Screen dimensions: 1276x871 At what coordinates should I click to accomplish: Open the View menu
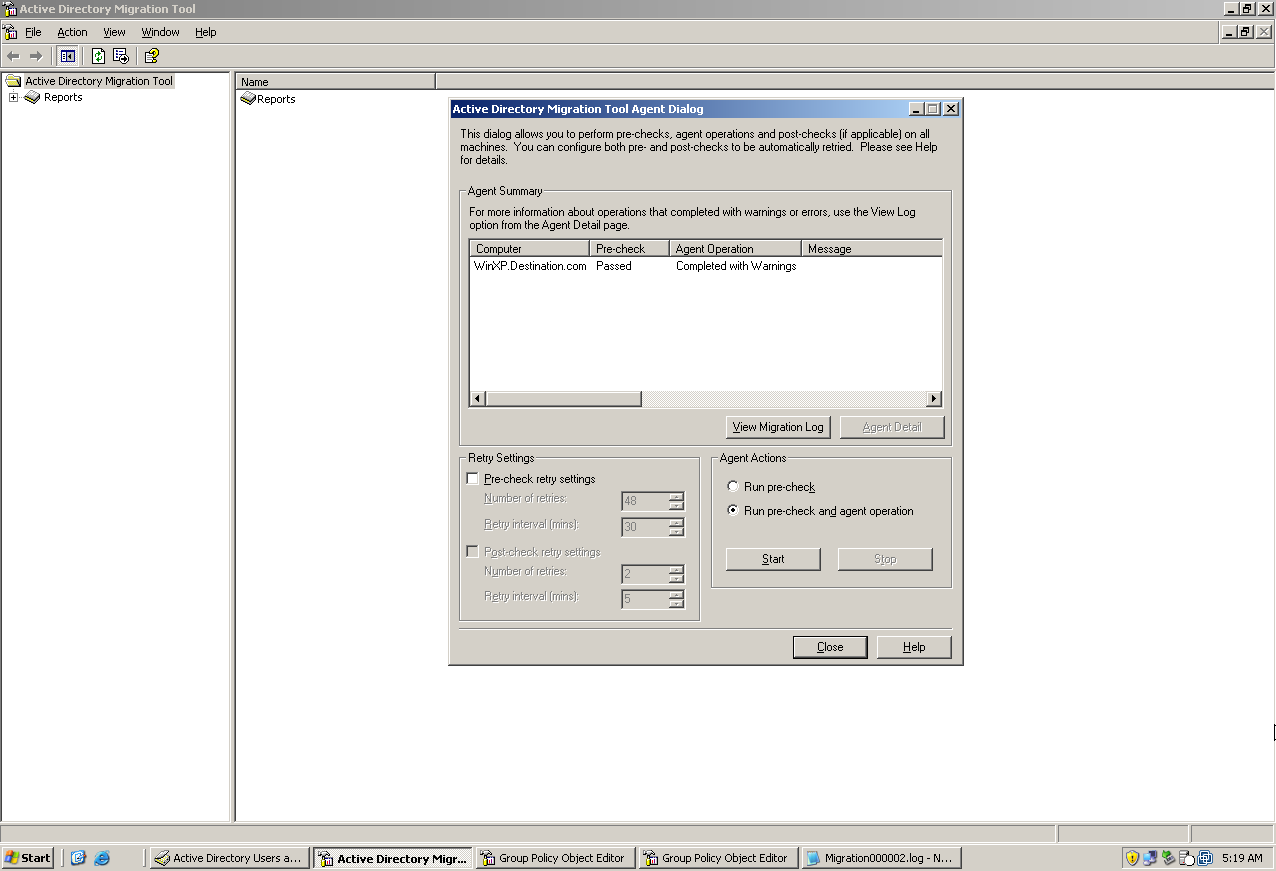coord(114,32)
